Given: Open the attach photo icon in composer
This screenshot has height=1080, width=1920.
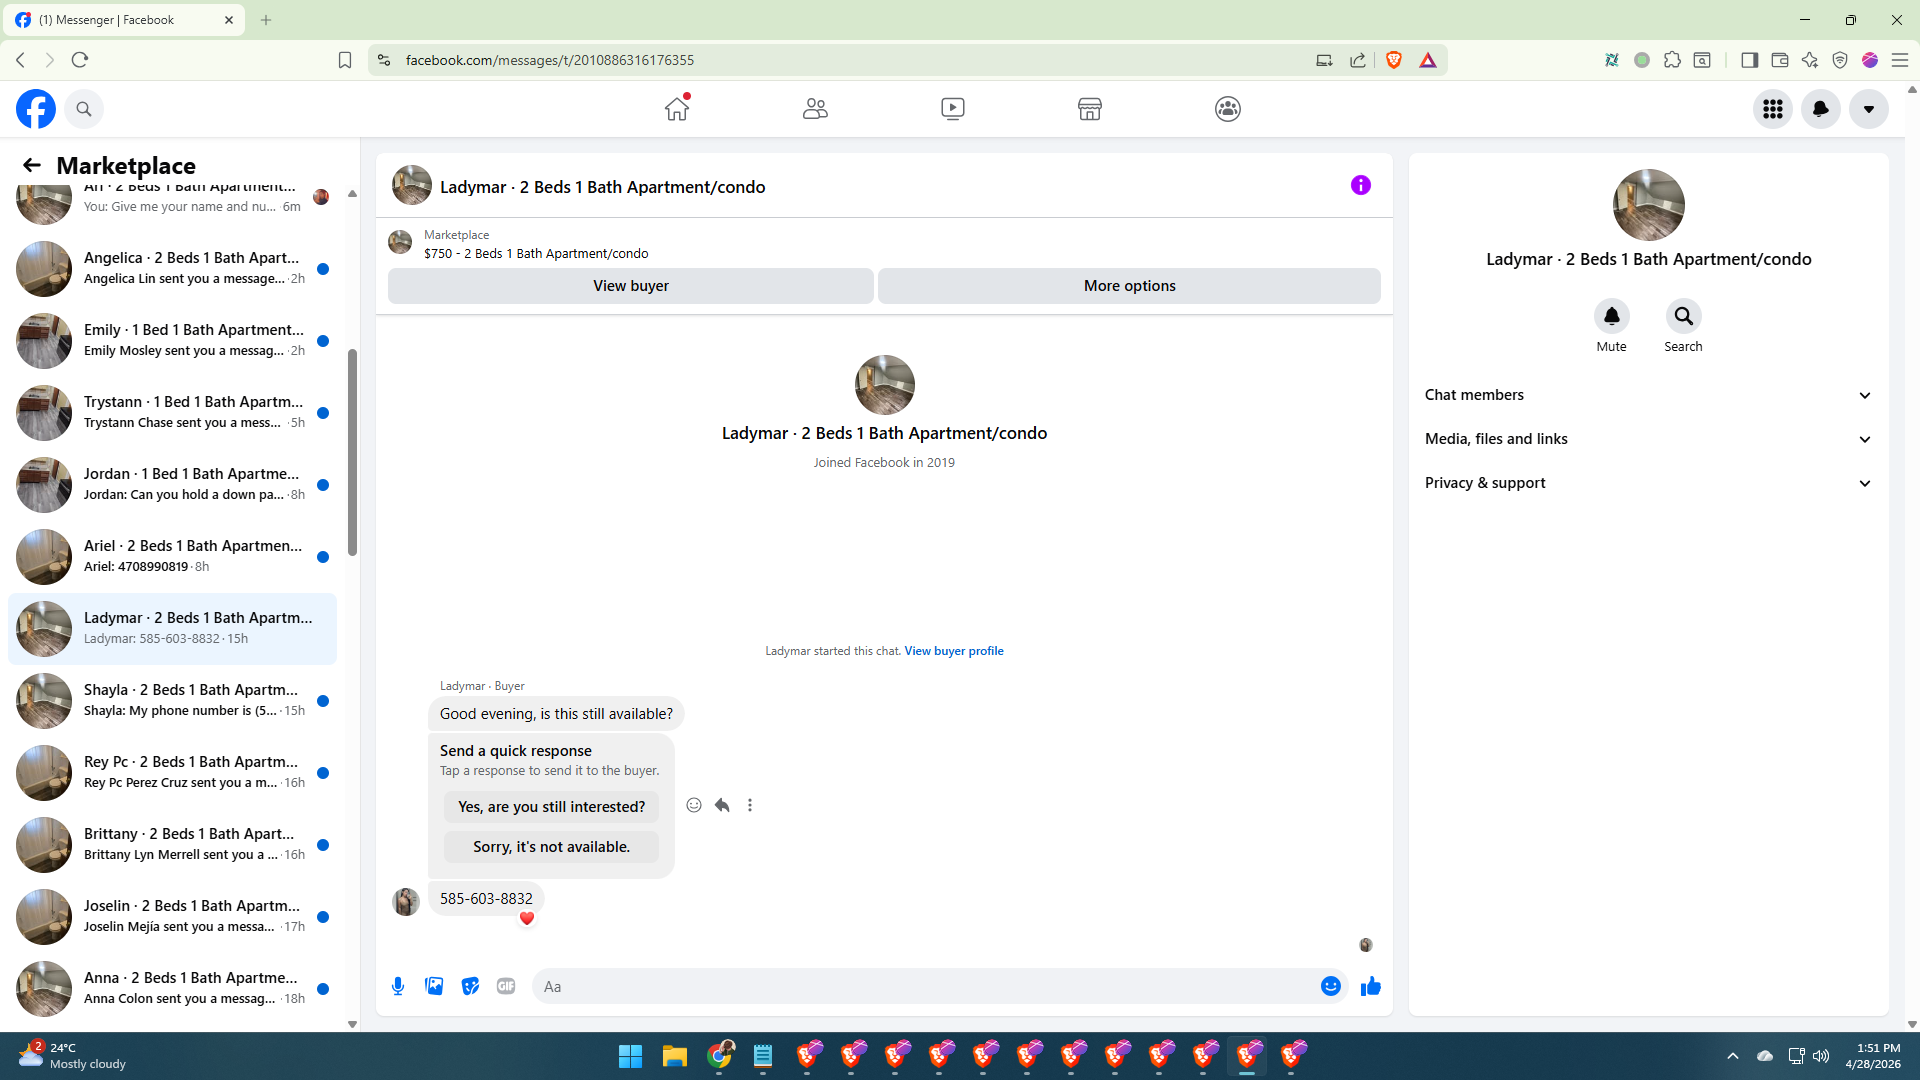Looking at the screenshot, I should [434, 986].
